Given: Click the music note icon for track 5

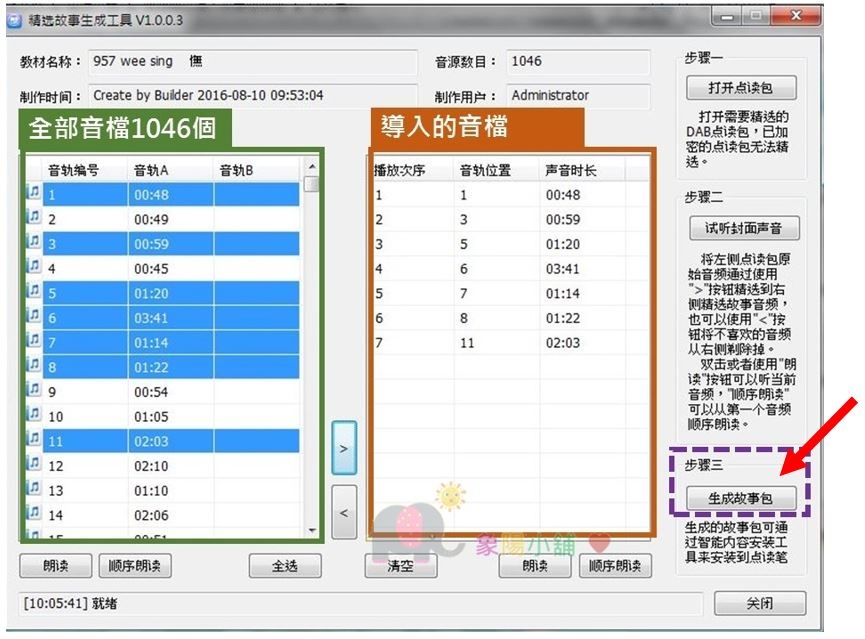Looking at the screenshot, I should click(34, 291).
